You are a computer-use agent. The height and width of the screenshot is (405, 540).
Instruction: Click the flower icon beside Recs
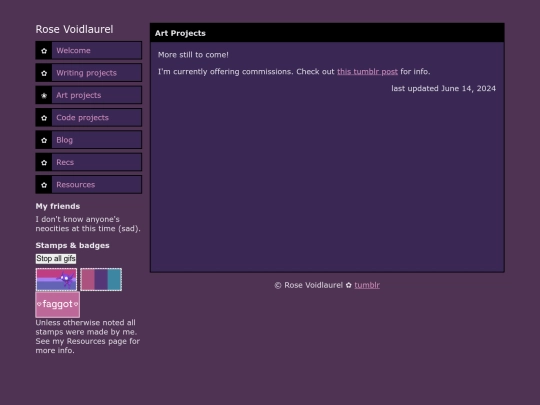[x=44, y=163]
